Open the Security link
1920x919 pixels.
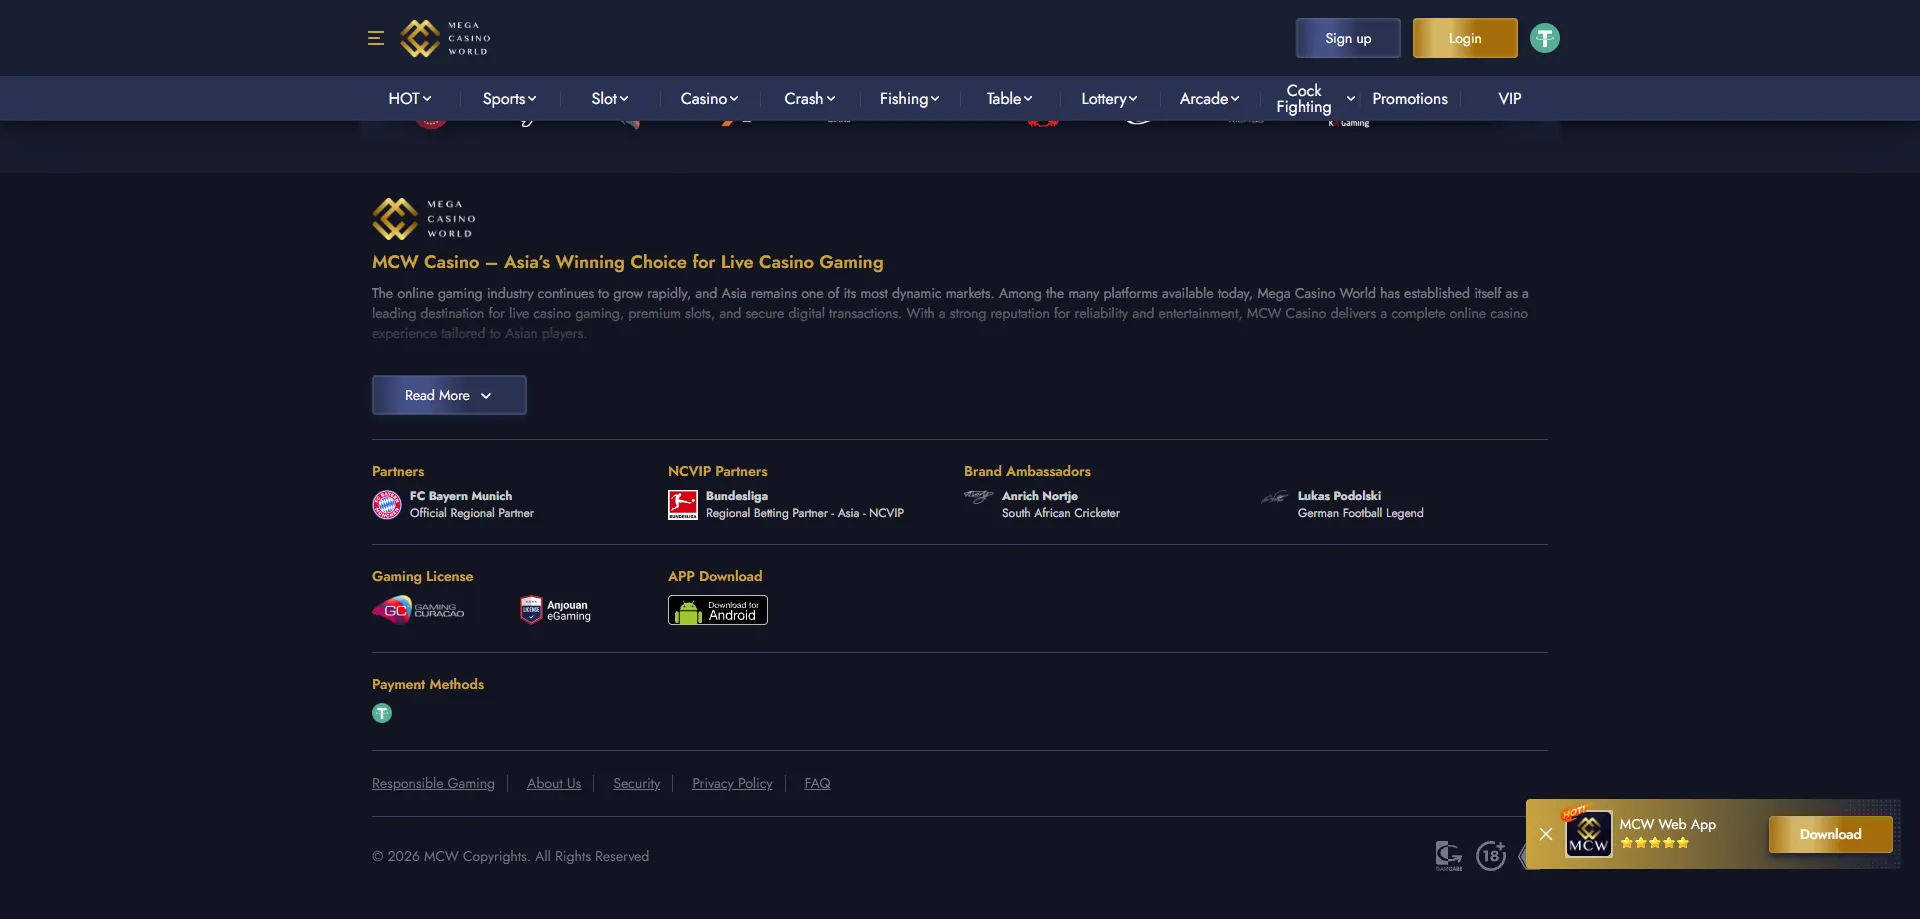637,783
